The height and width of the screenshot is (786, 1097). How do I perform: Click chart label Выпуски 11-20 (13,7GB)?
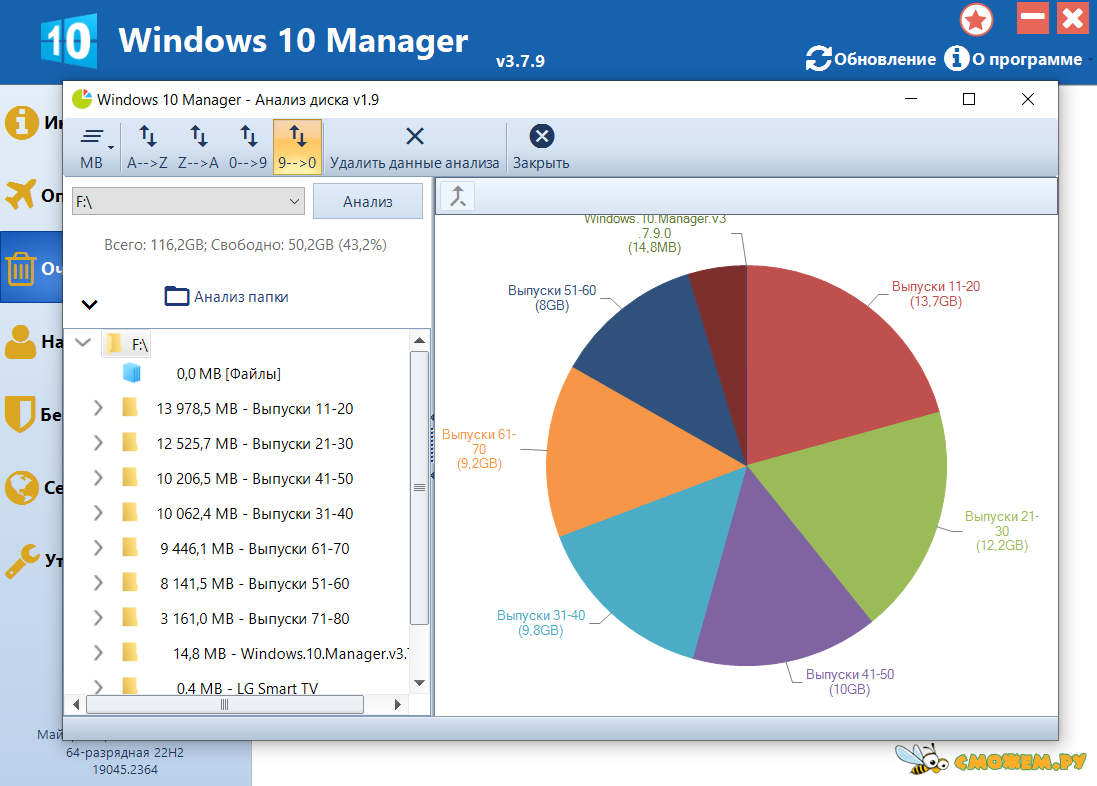tap(935, 294)
